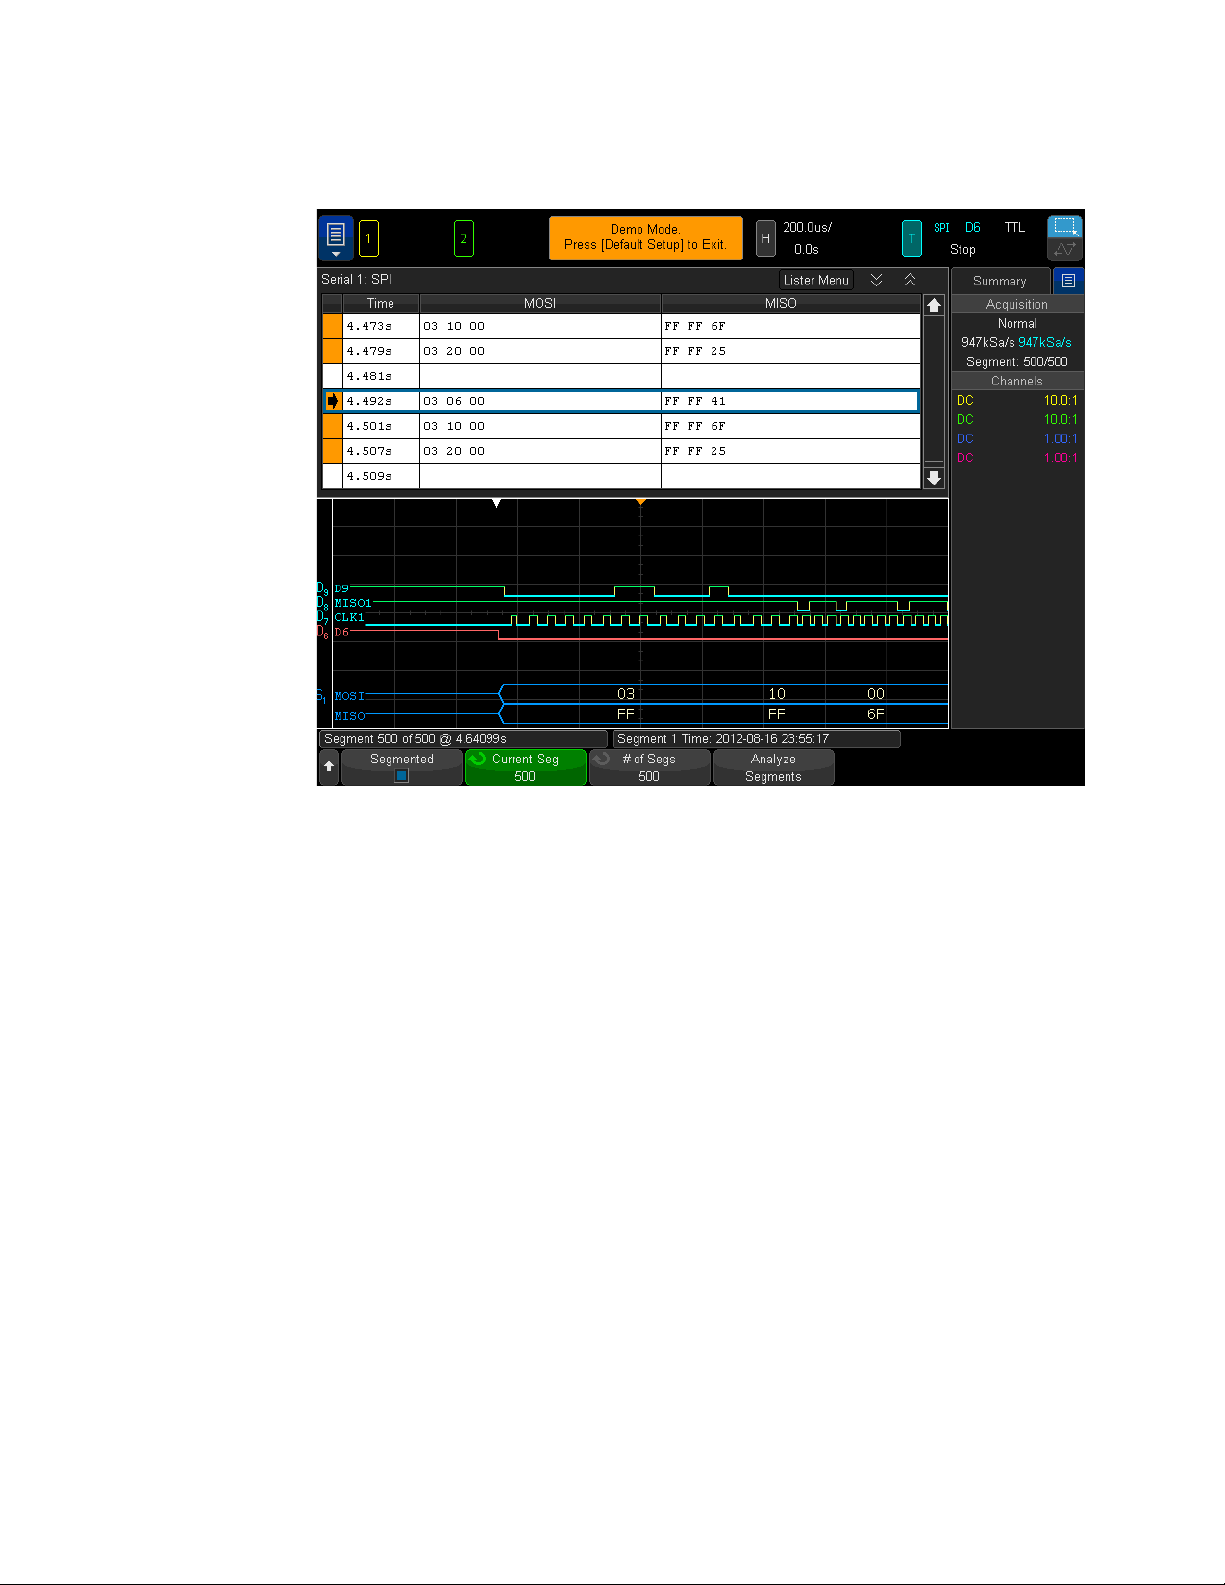The width and height of the screenshot is (1225, 1585).
Task: Activate the zoom selection rectangle tool
Action: pyautogui.click(x=1065, y=227)
